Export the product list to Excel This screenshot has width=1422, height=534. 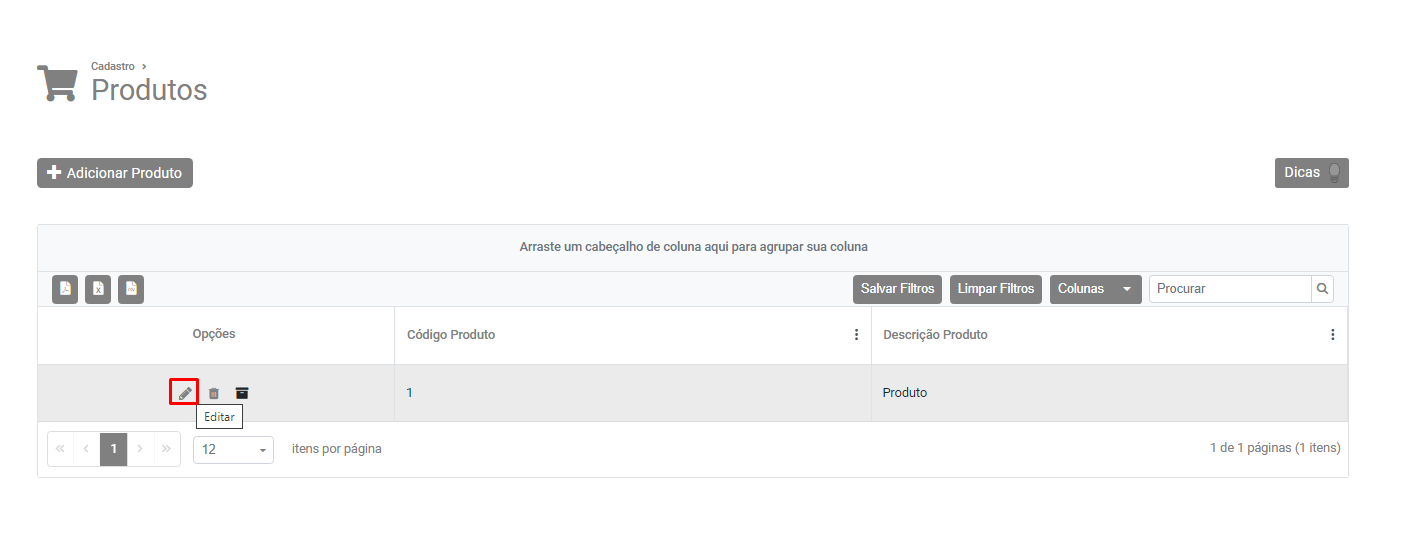(x=98, y=289)
